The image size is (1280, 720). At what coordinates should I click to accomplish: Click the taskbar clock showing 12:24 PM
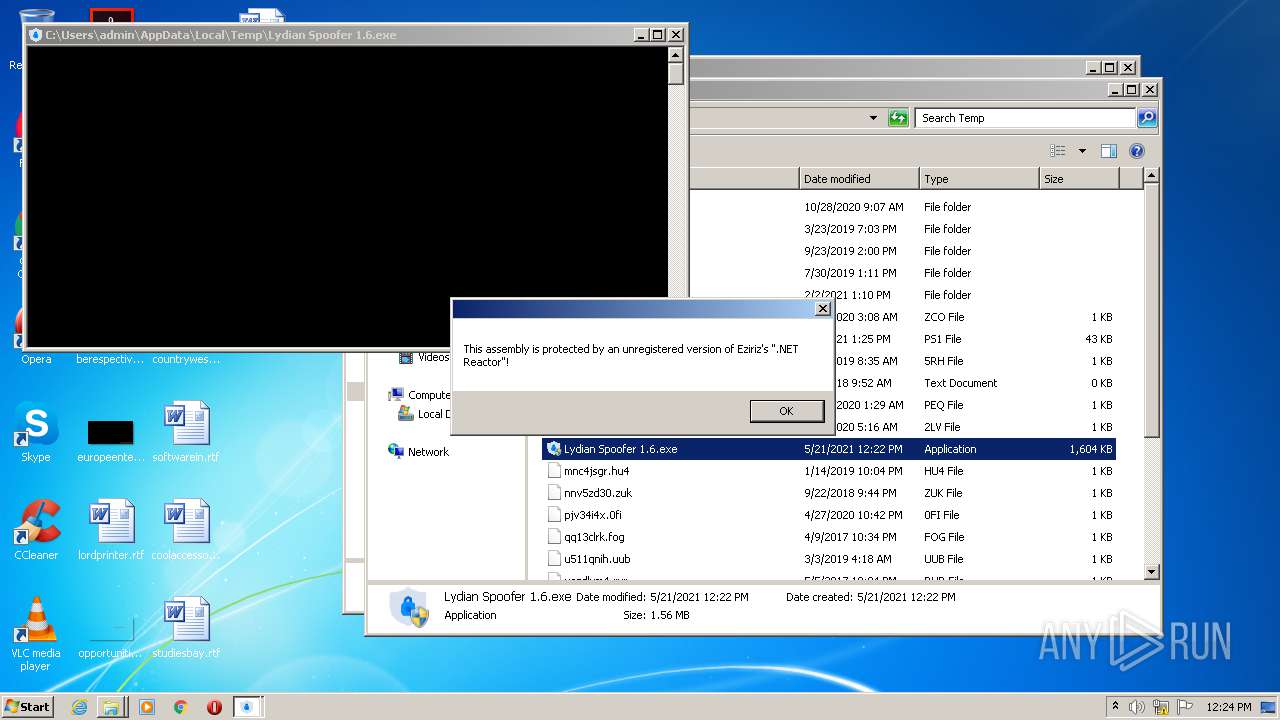pyautogui.click(x=1228, y=706)
